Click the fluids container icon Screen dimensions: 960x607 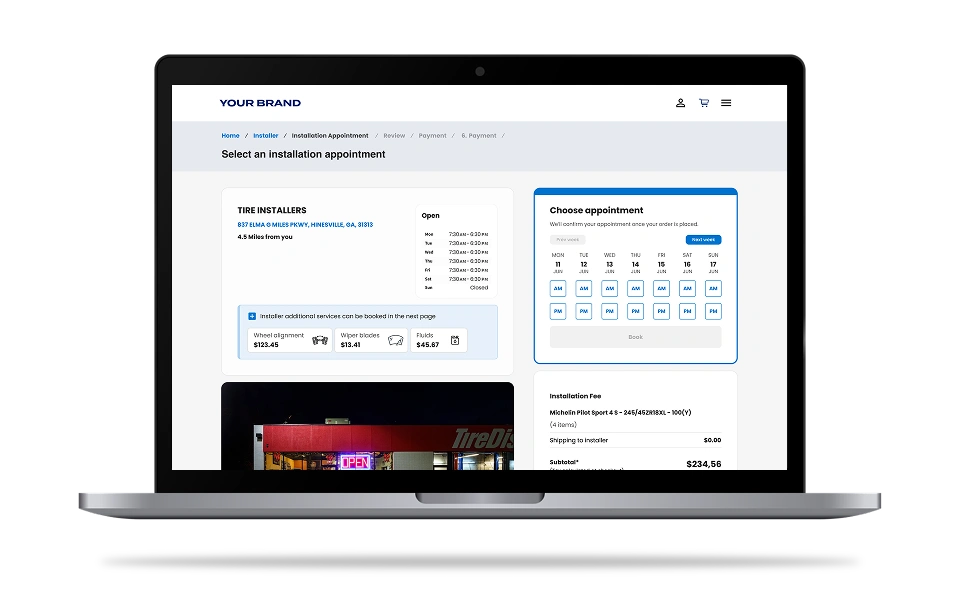point(455,341)
